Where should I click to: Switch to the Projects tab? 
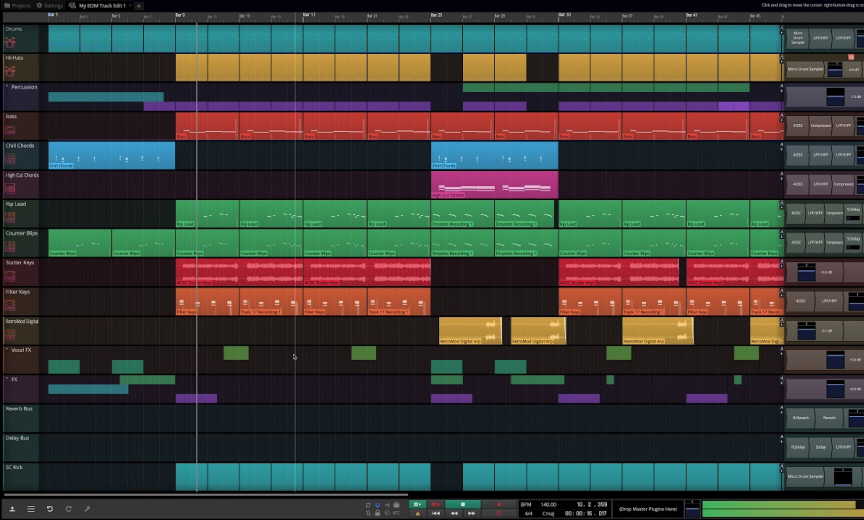point(17,5)
